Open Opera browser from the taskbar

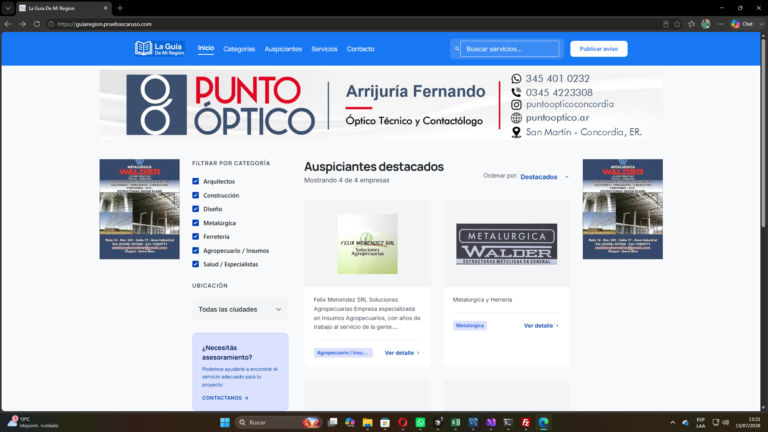(x=403, y=422)
